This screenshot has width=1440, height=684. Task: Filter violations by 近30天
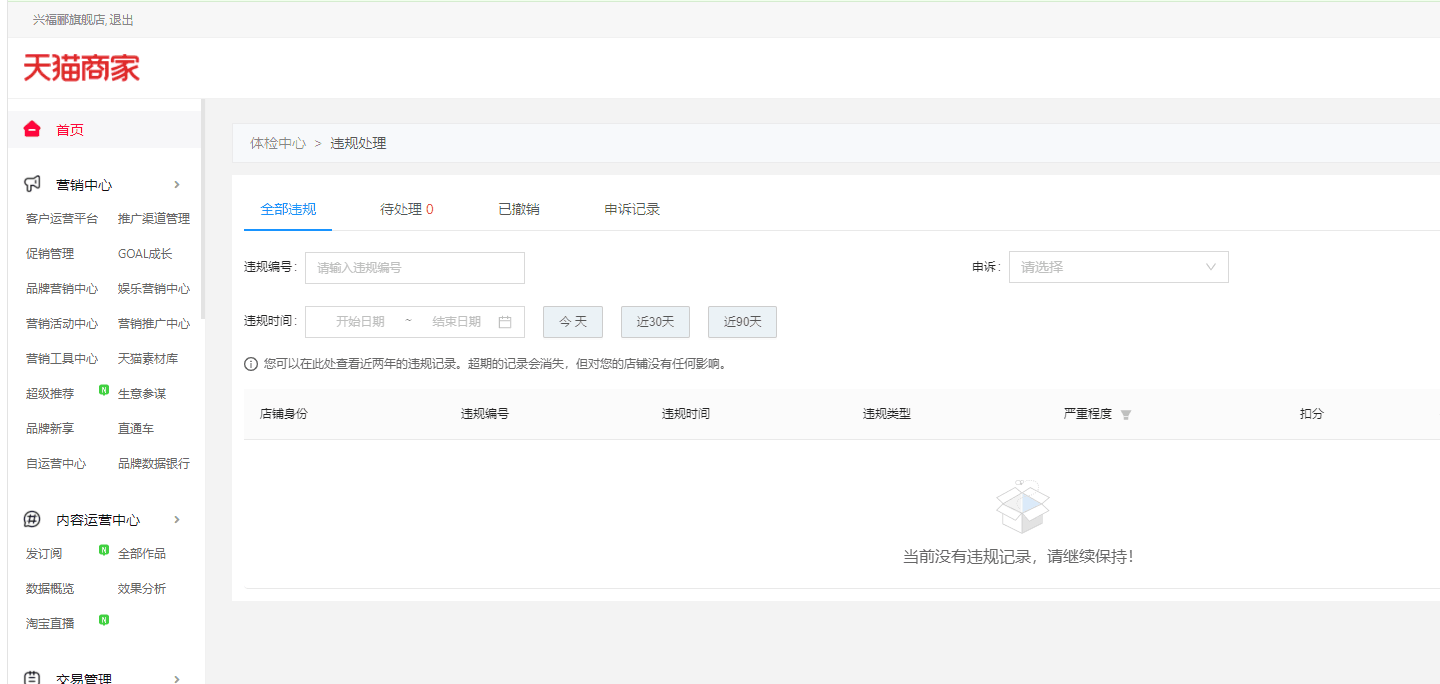[x=655, y=322]
